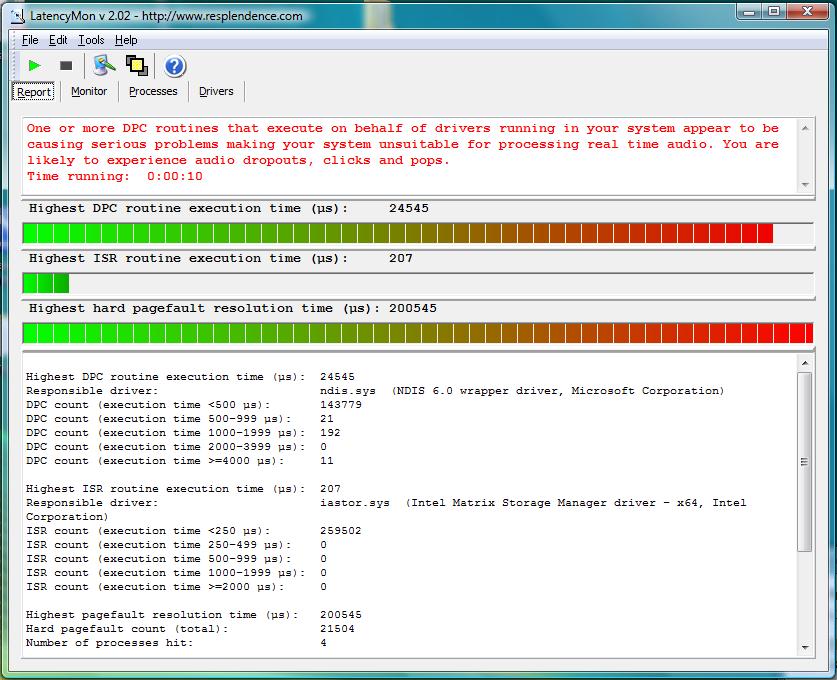This screenshot has width=837, height=680.
Task: Click the header value '24545' above the DPC bar
Action: 409,208
